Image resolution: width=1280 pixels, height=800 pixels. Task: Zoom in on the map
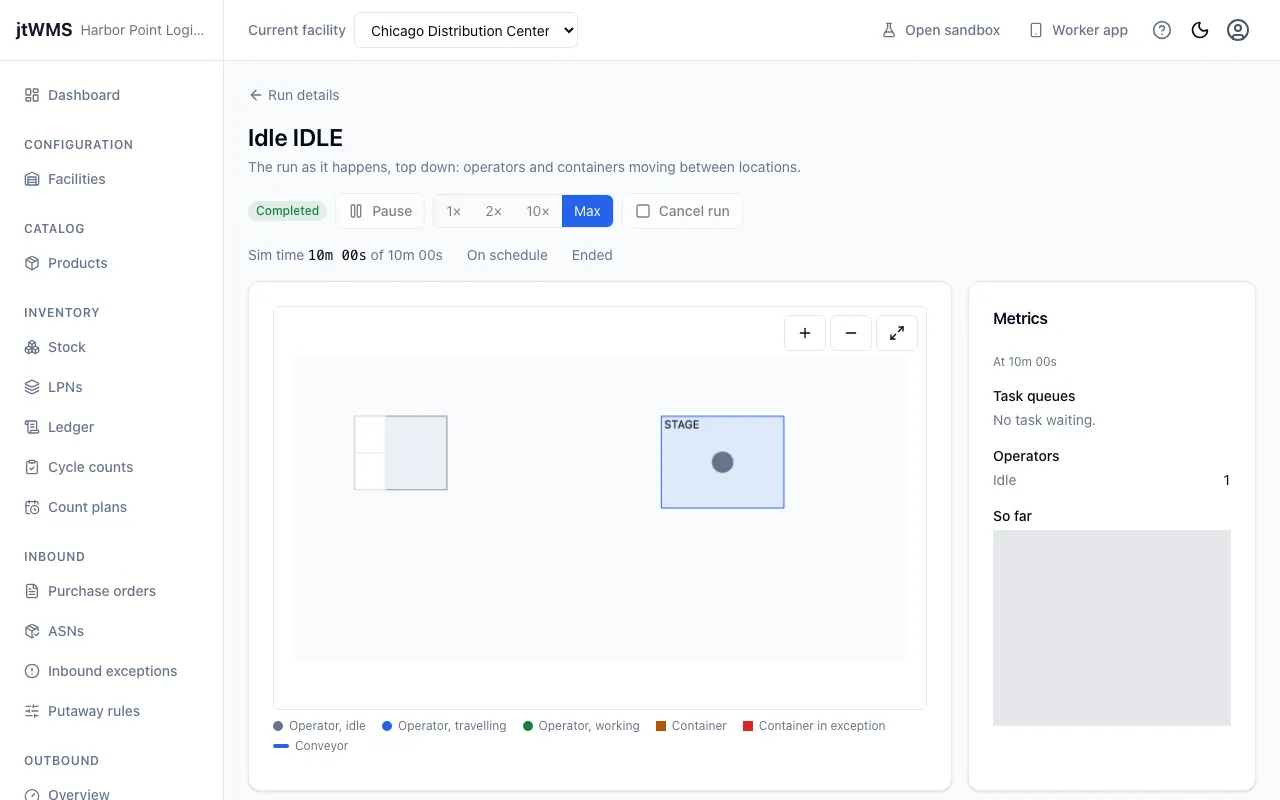click(x=805, y=333)
